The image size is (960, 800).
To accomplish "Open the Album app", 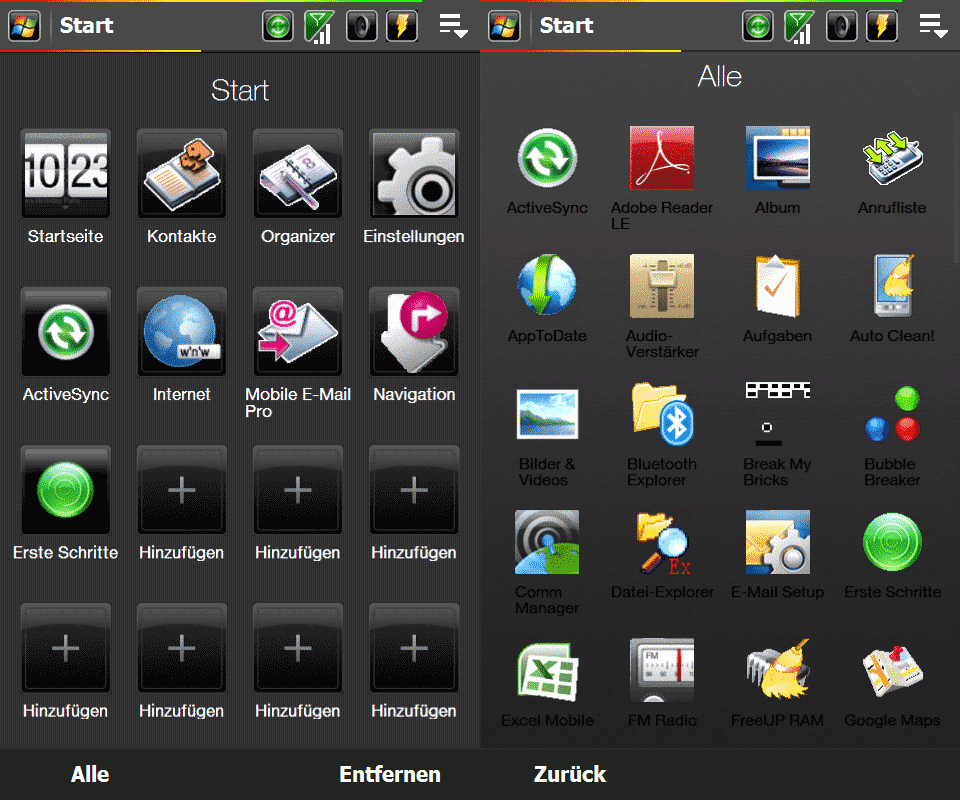I will pyautogui.click(x=778, y=159).
